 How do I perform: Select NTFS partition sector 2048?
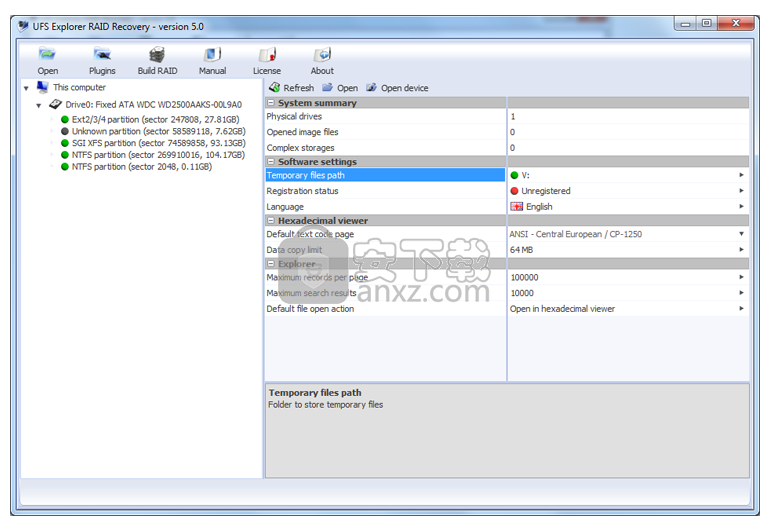point(142,167)
